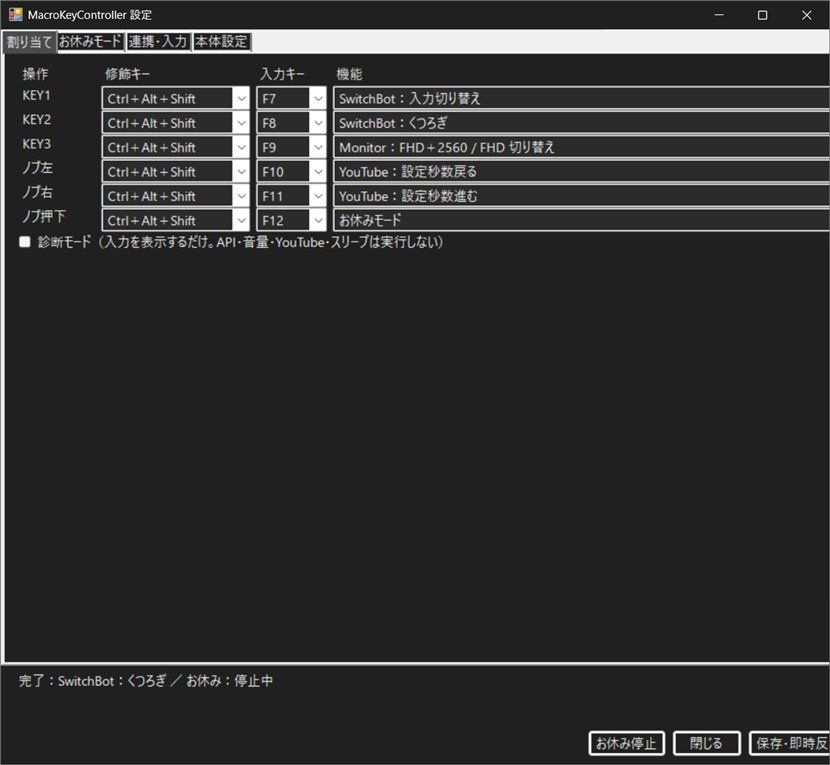Click the MacroKeyController app icon in title bar
The height and width of the screenshot is (765, 830).
point(15,14)
